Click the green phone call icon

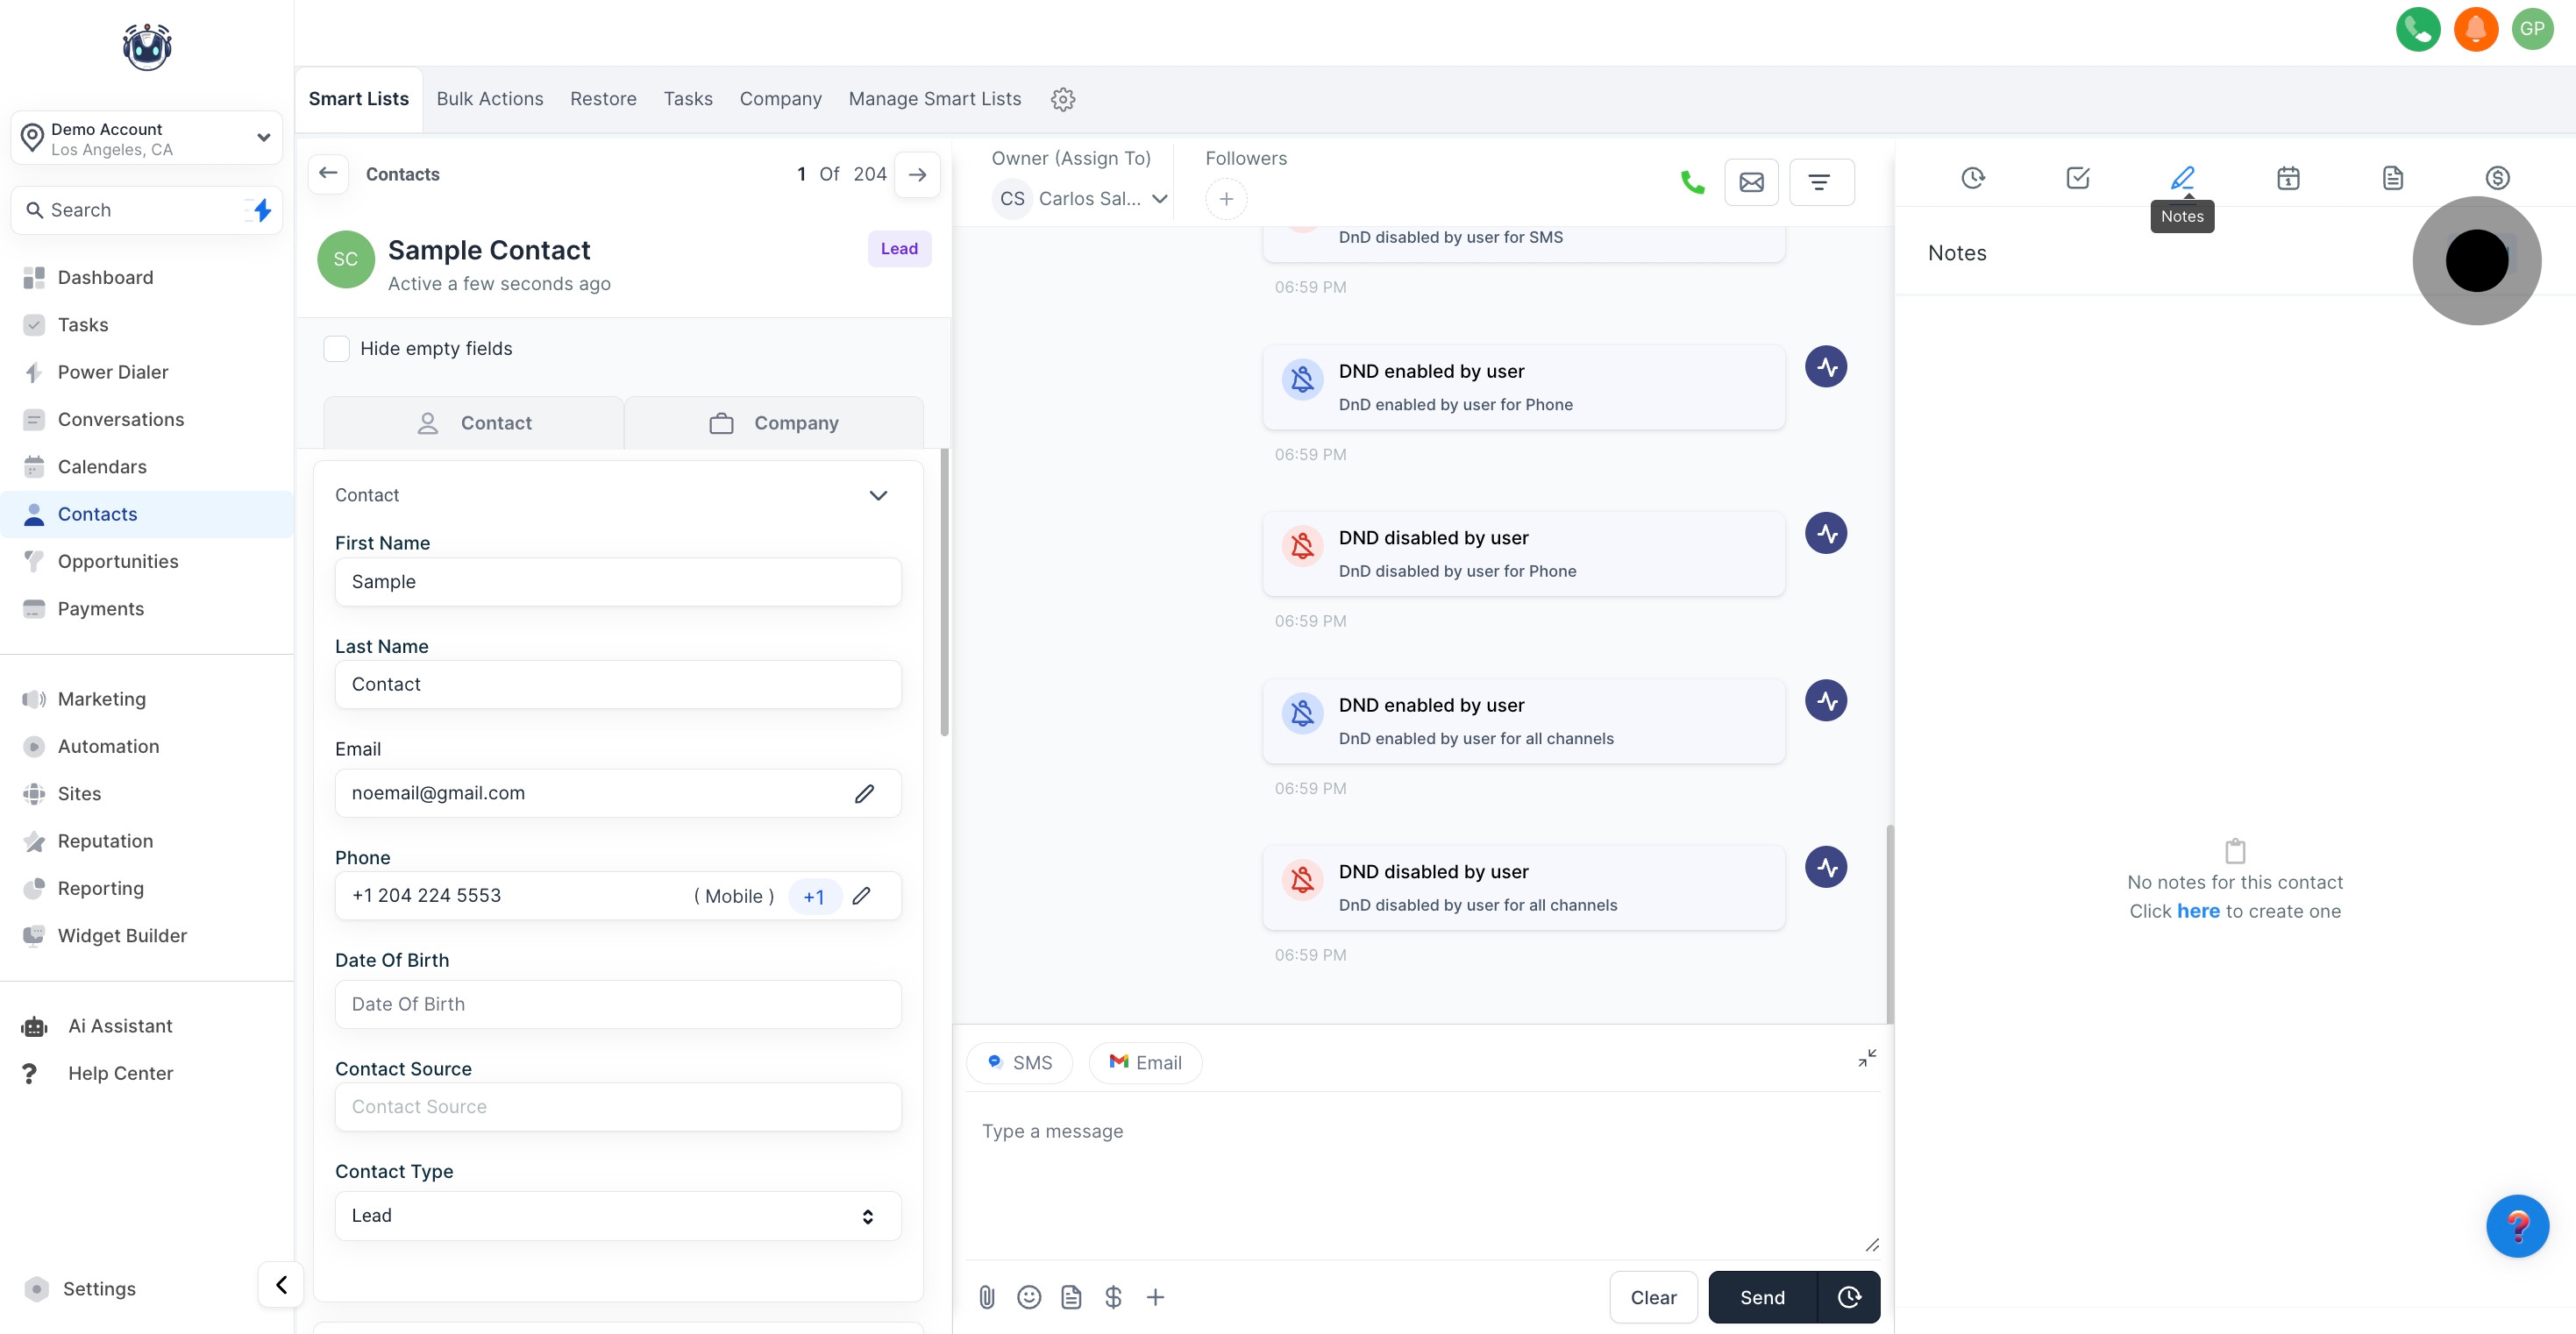[1692, 182]
